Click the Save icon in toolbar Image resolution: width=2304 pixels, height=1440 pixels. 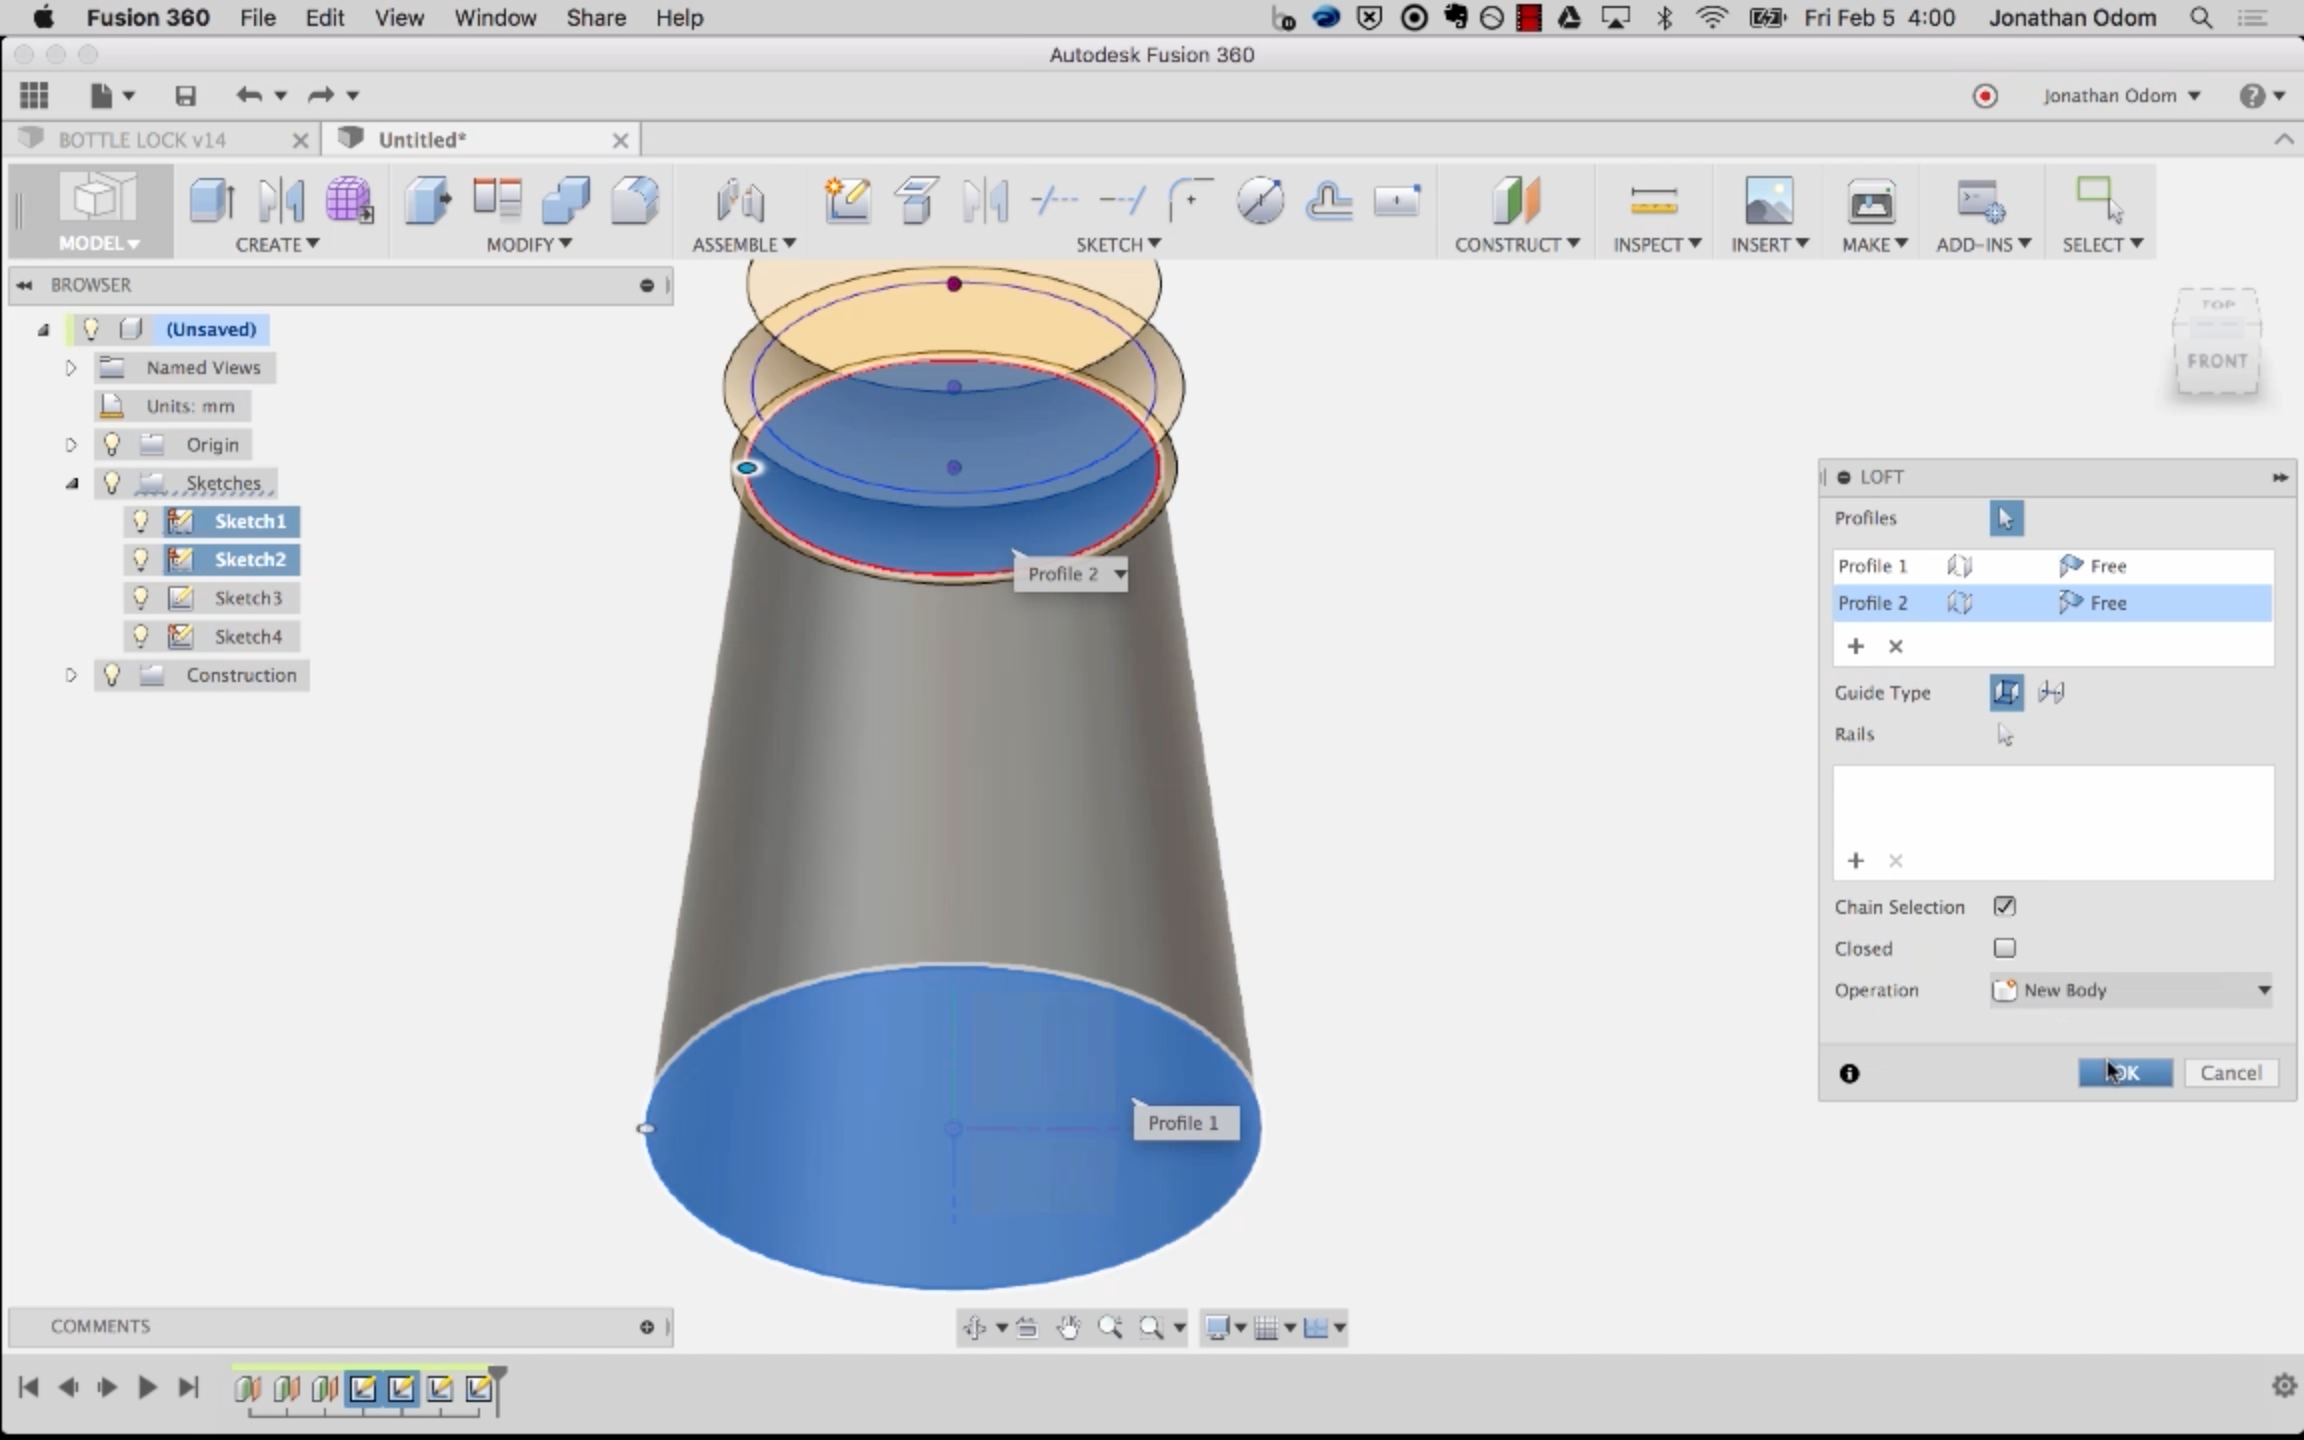[185, 96]
